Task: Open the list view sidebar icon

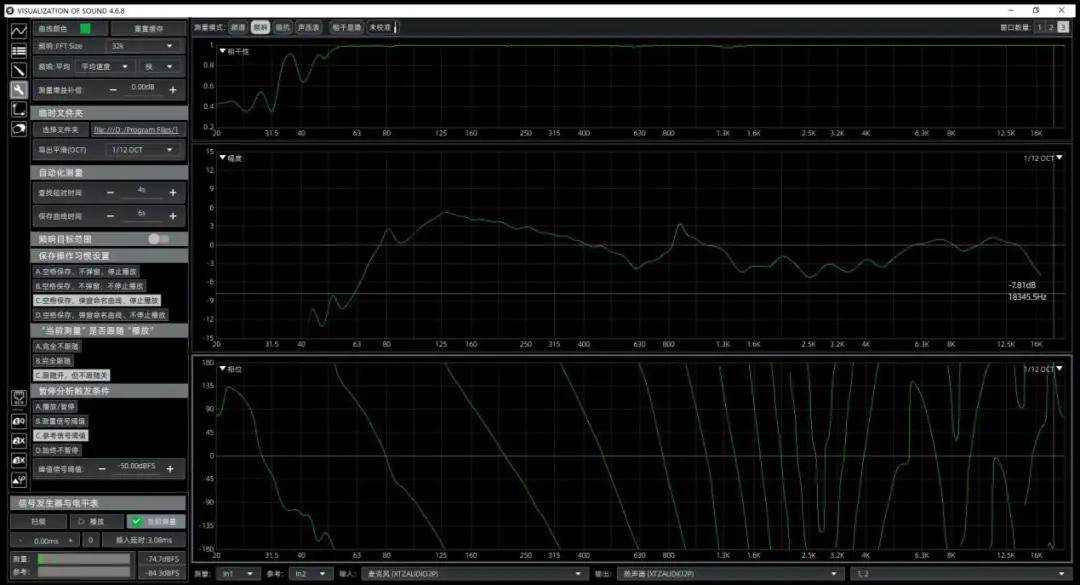Action: tap(18, 50)
